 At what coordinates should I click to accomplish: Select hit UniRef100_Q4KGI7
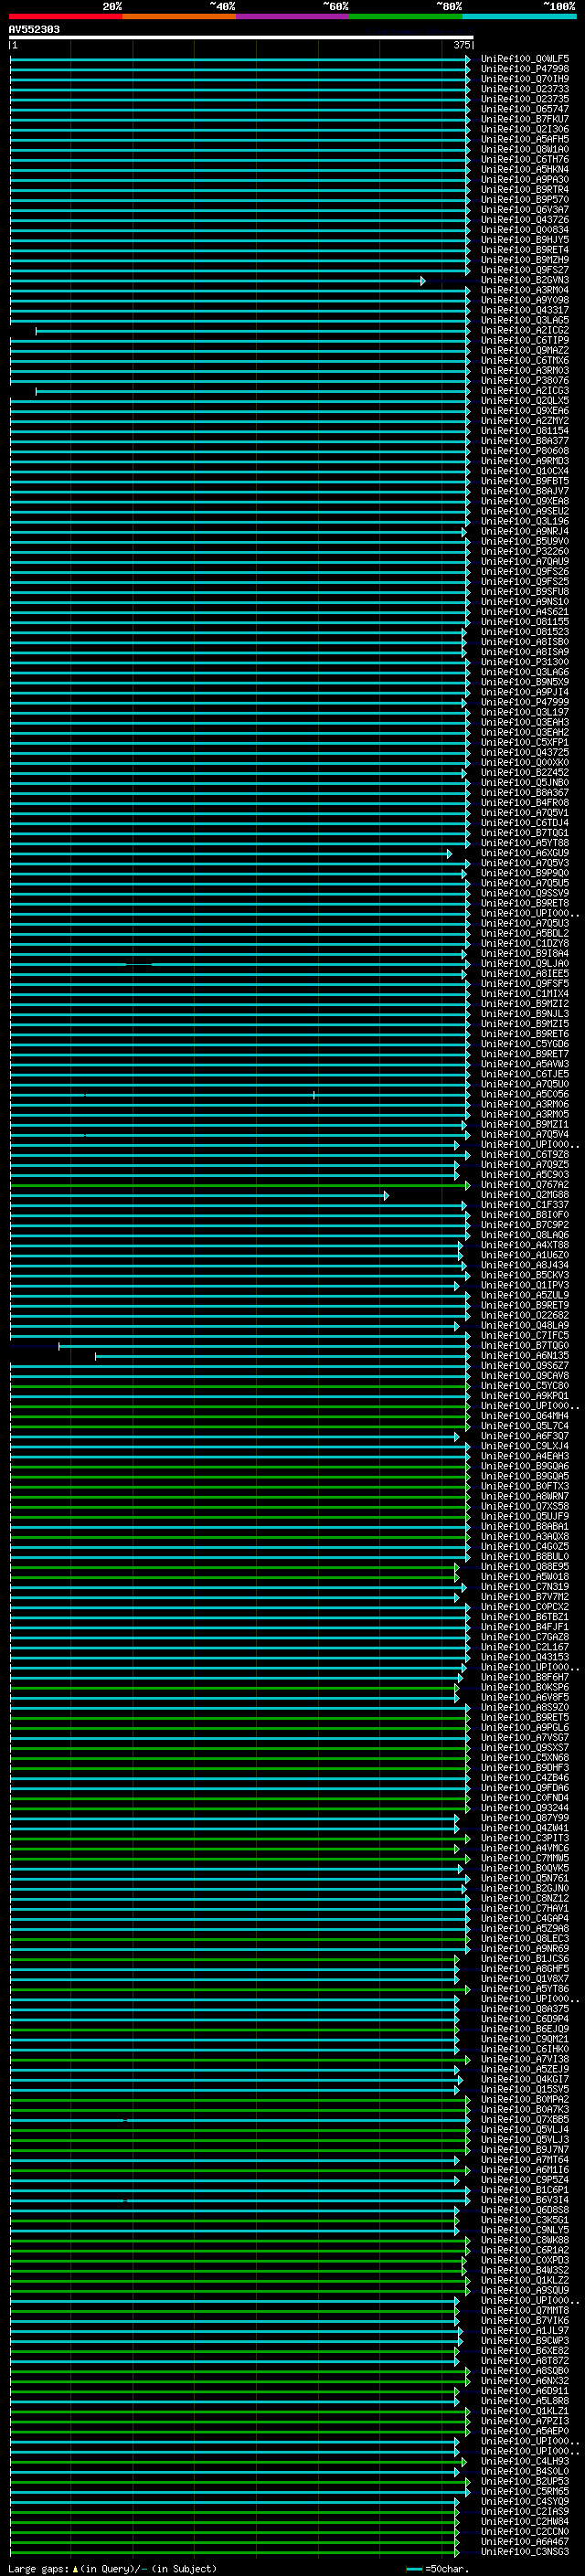click(524, 2081)
